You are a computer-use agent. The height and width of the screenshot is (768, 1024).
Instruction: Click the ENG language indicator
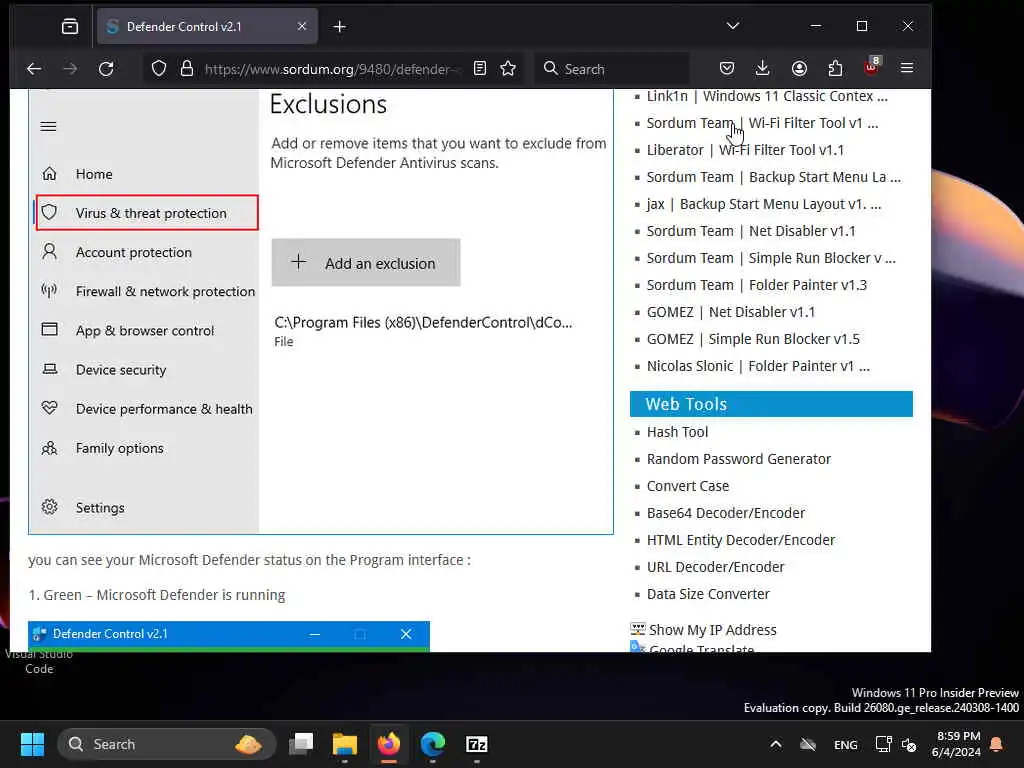point(846,745)
